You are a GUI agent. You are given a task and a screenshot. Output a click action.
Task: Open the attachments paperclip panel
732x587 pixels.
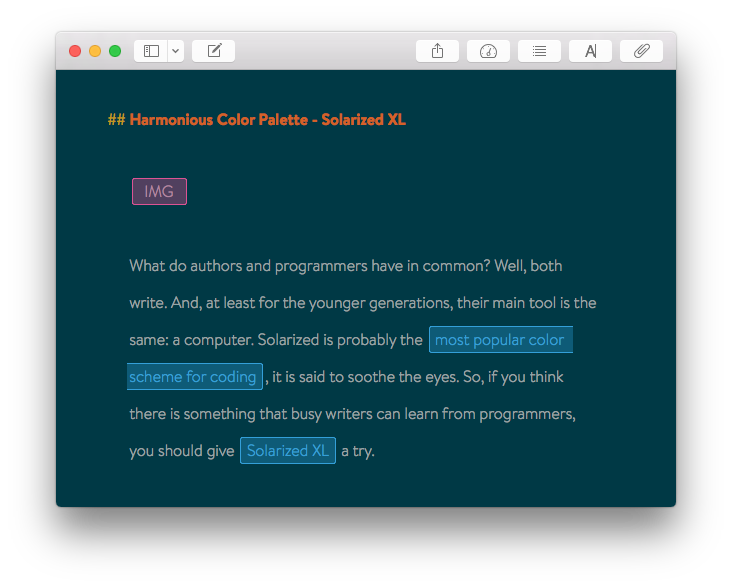[641, 51]
